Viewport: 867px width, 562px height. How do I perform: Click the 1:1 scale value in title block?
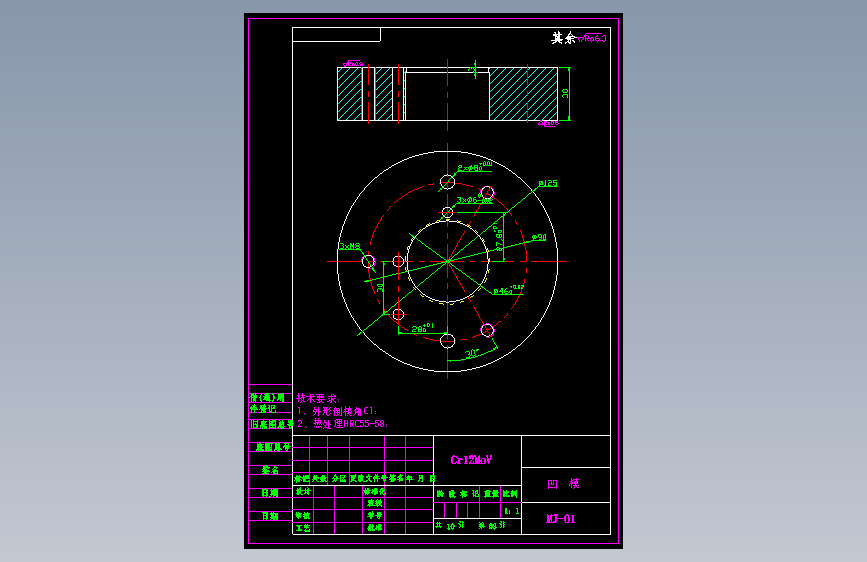(511, 511)
